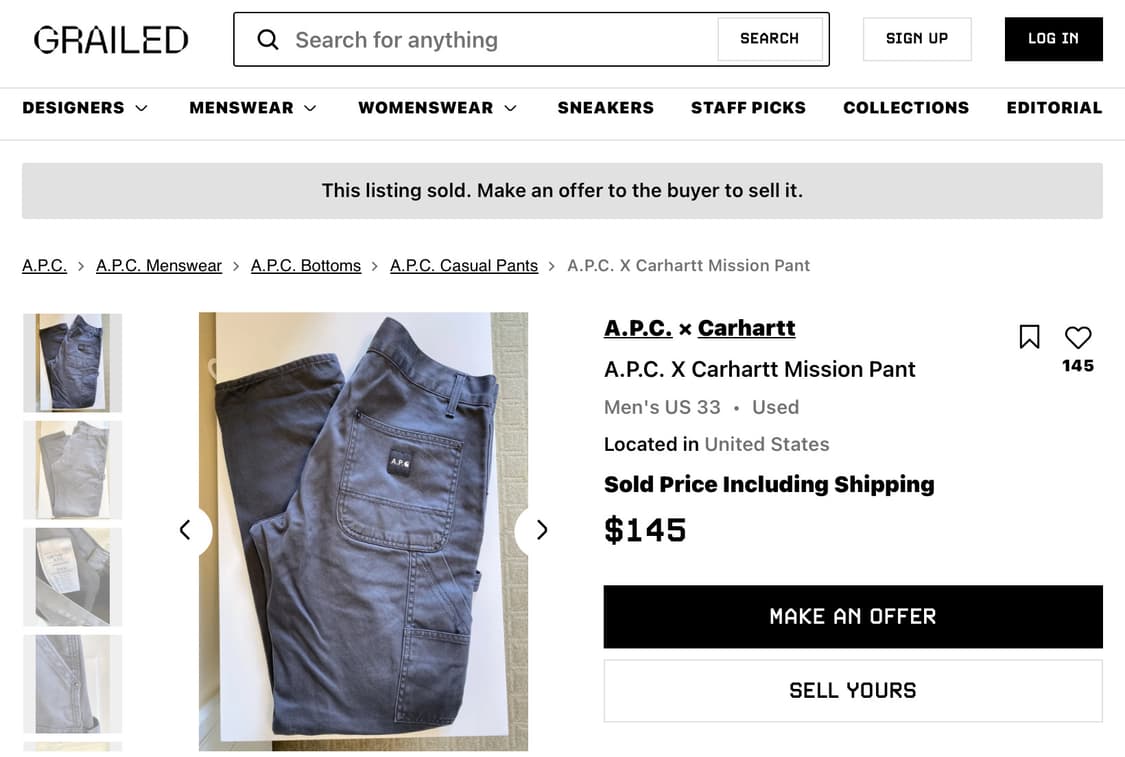Open the Sneakers menu item

[x=606, y=108]
